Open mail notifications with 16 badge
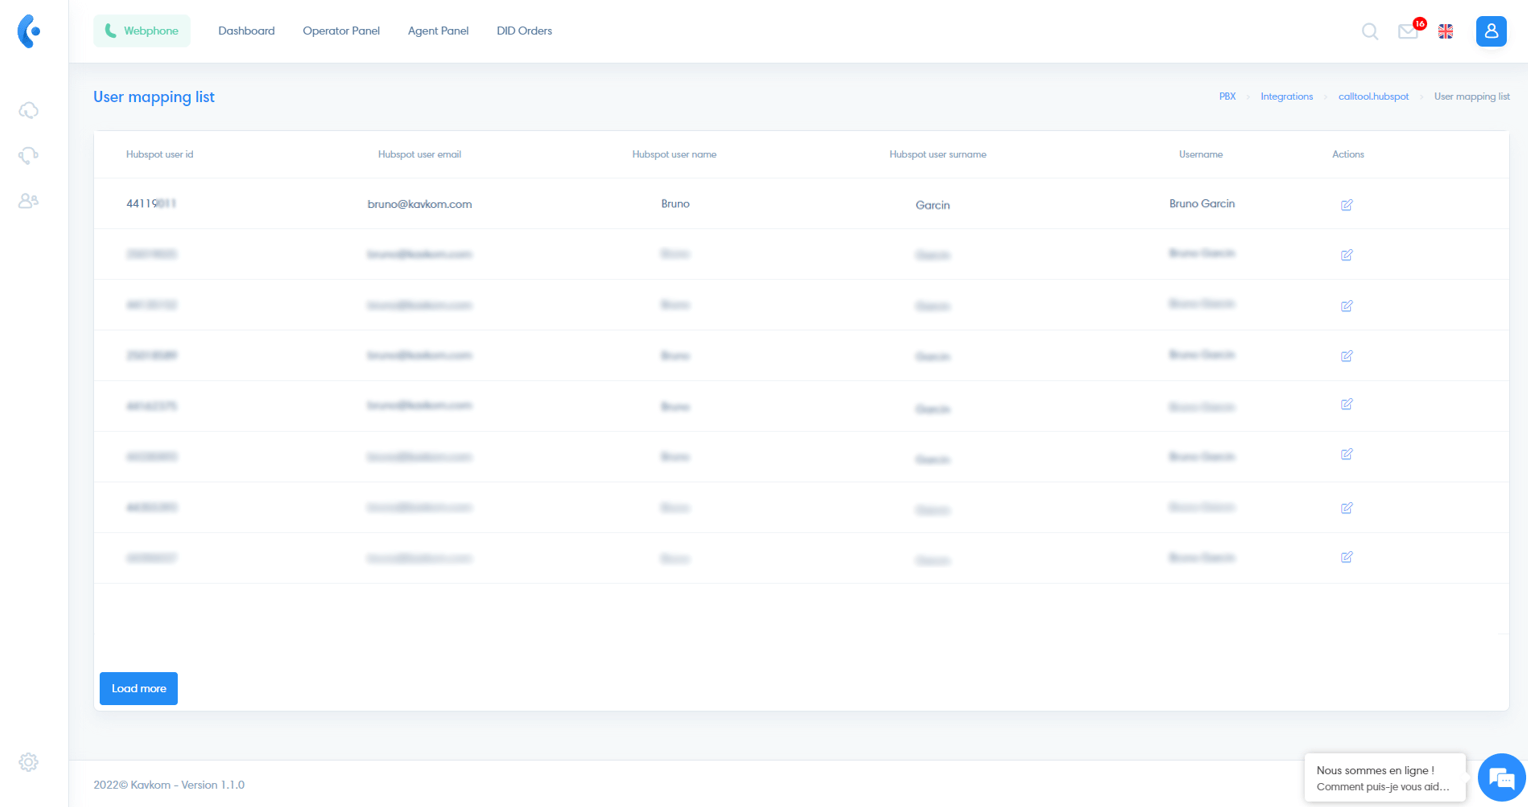This screenshot has height=807, width=1528. (1408, 32)
